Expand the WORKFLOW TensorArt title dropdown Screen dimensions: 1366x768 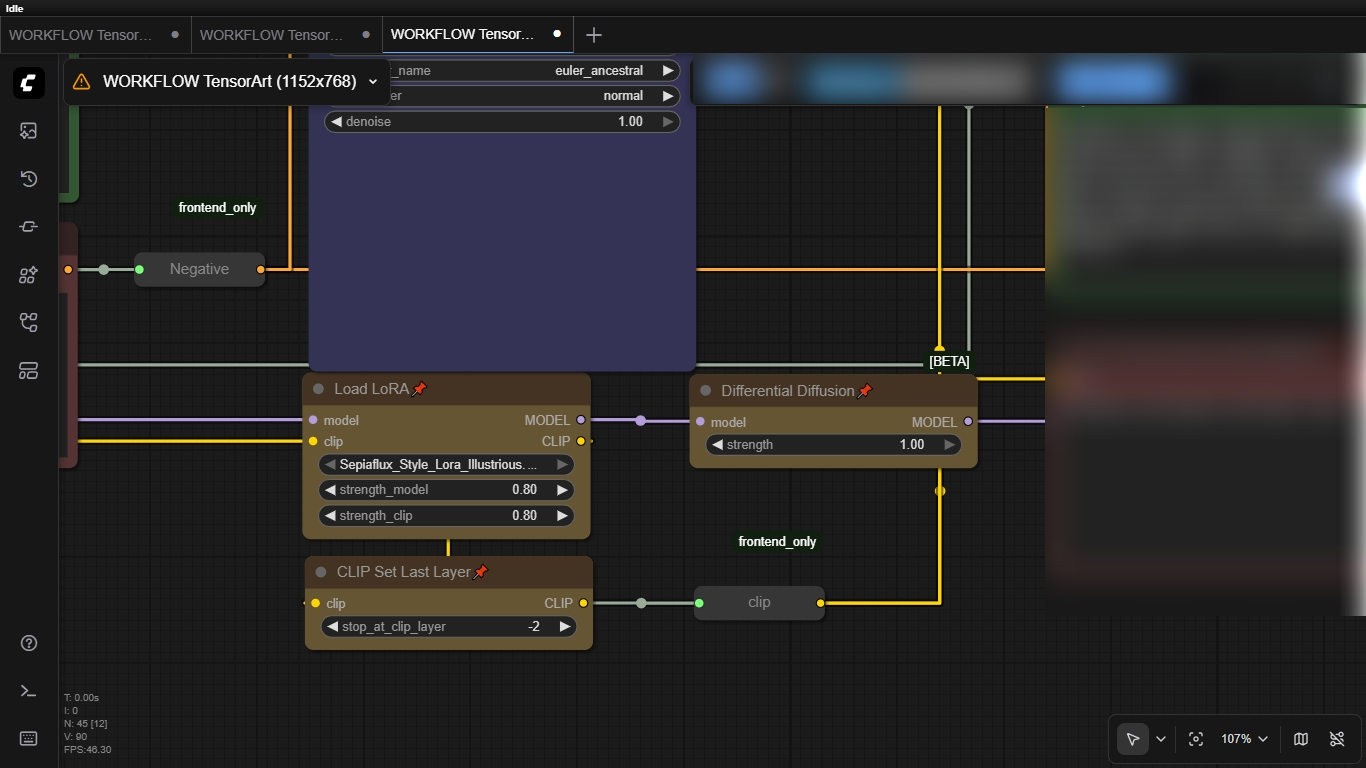click(373, 82)
